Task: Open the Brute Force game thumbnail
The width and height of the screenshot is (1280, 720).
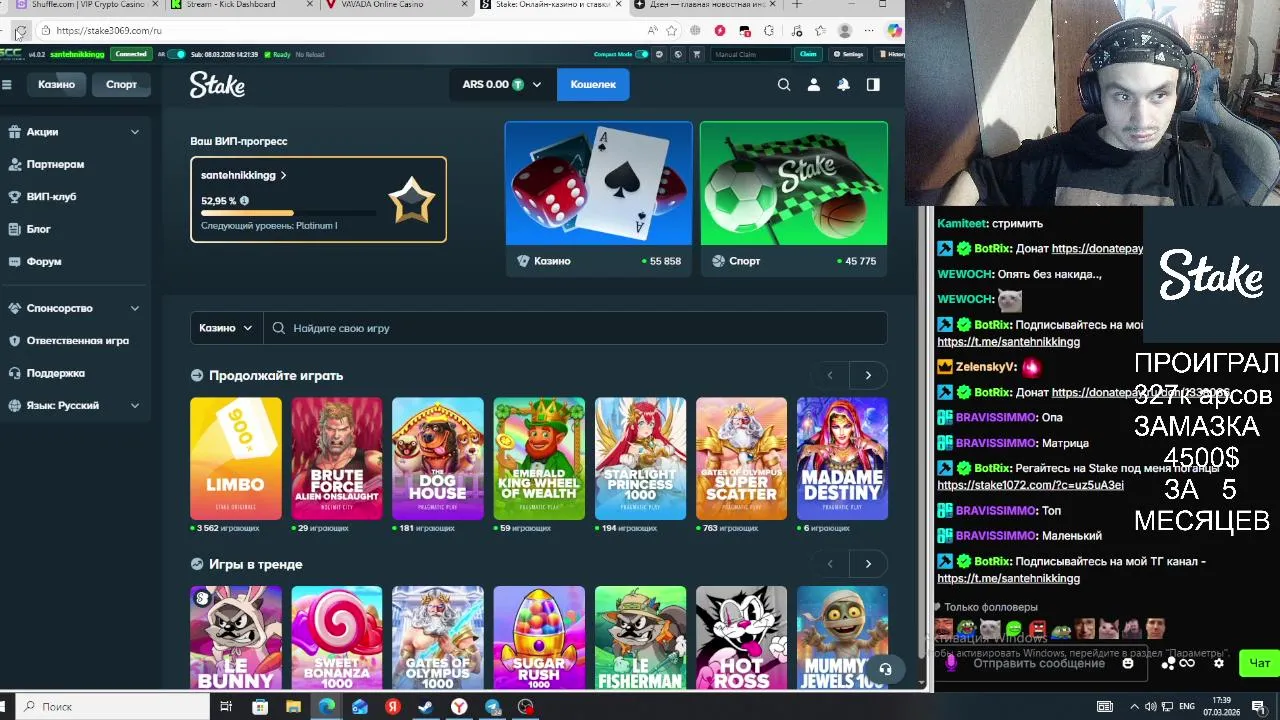Action: 337,459
